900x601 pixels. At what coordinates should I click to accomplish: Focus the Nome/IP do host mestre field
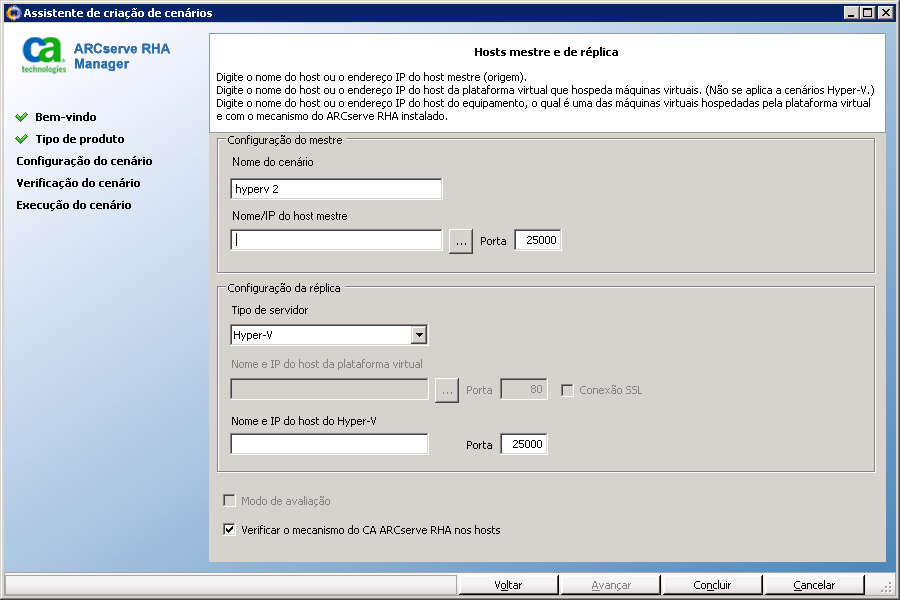[336, 240]
